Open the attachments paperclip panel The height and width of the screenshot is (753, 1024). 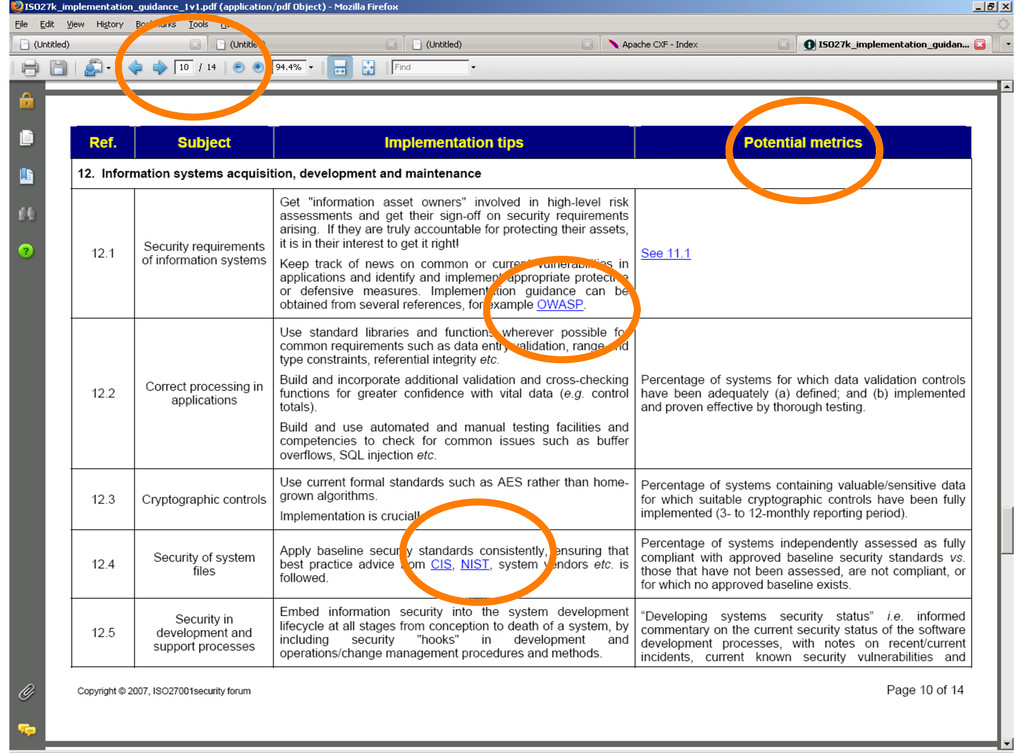[x=26, y=692]
